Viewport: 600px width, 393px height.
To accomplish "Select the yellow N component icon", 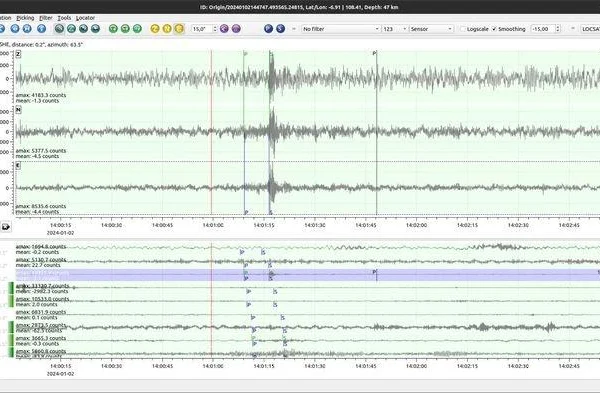I will 167,29.
